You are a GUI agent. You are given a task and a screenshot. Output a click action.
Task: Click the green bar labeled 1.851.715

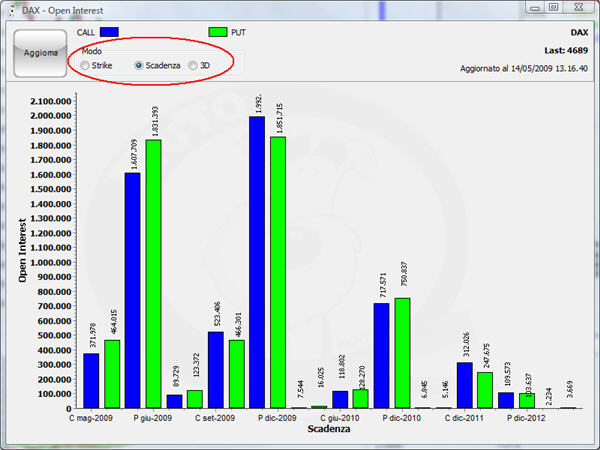278,272
